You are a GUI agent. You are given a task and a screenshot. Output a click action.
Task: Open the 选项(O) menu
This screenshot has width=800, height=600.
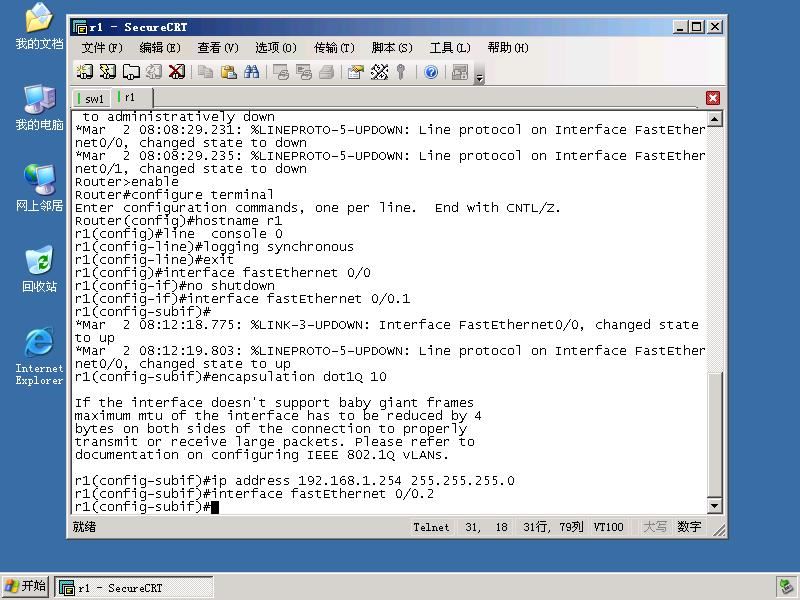pos(276,48)
